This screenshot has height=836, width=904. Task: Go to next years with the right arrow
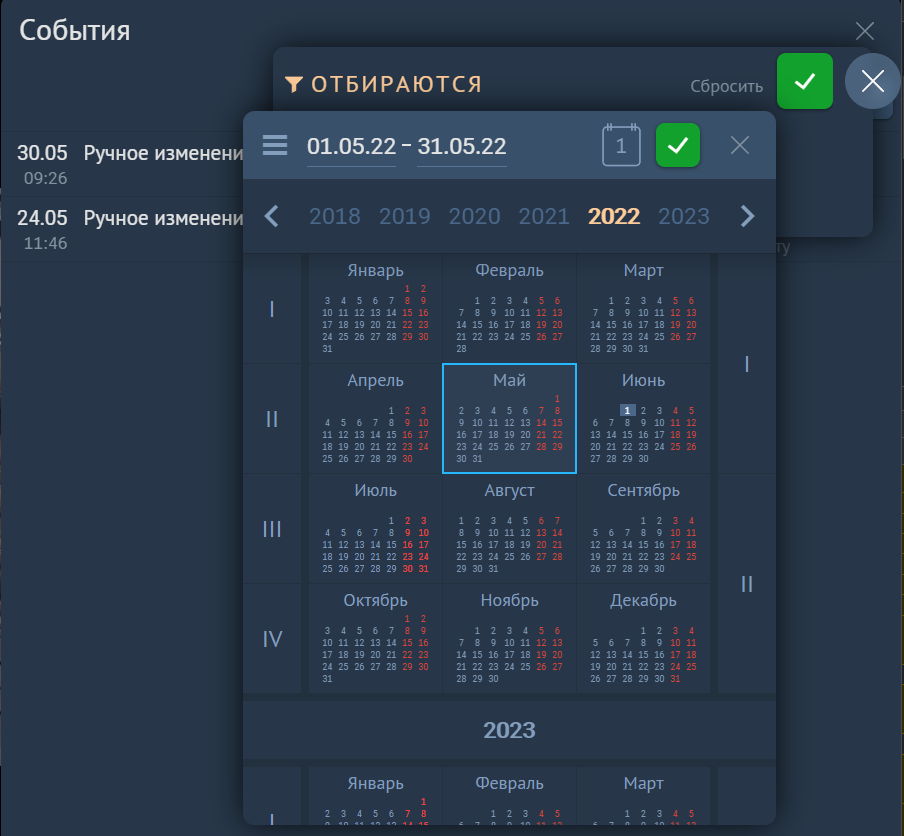[x=747, y=216]
